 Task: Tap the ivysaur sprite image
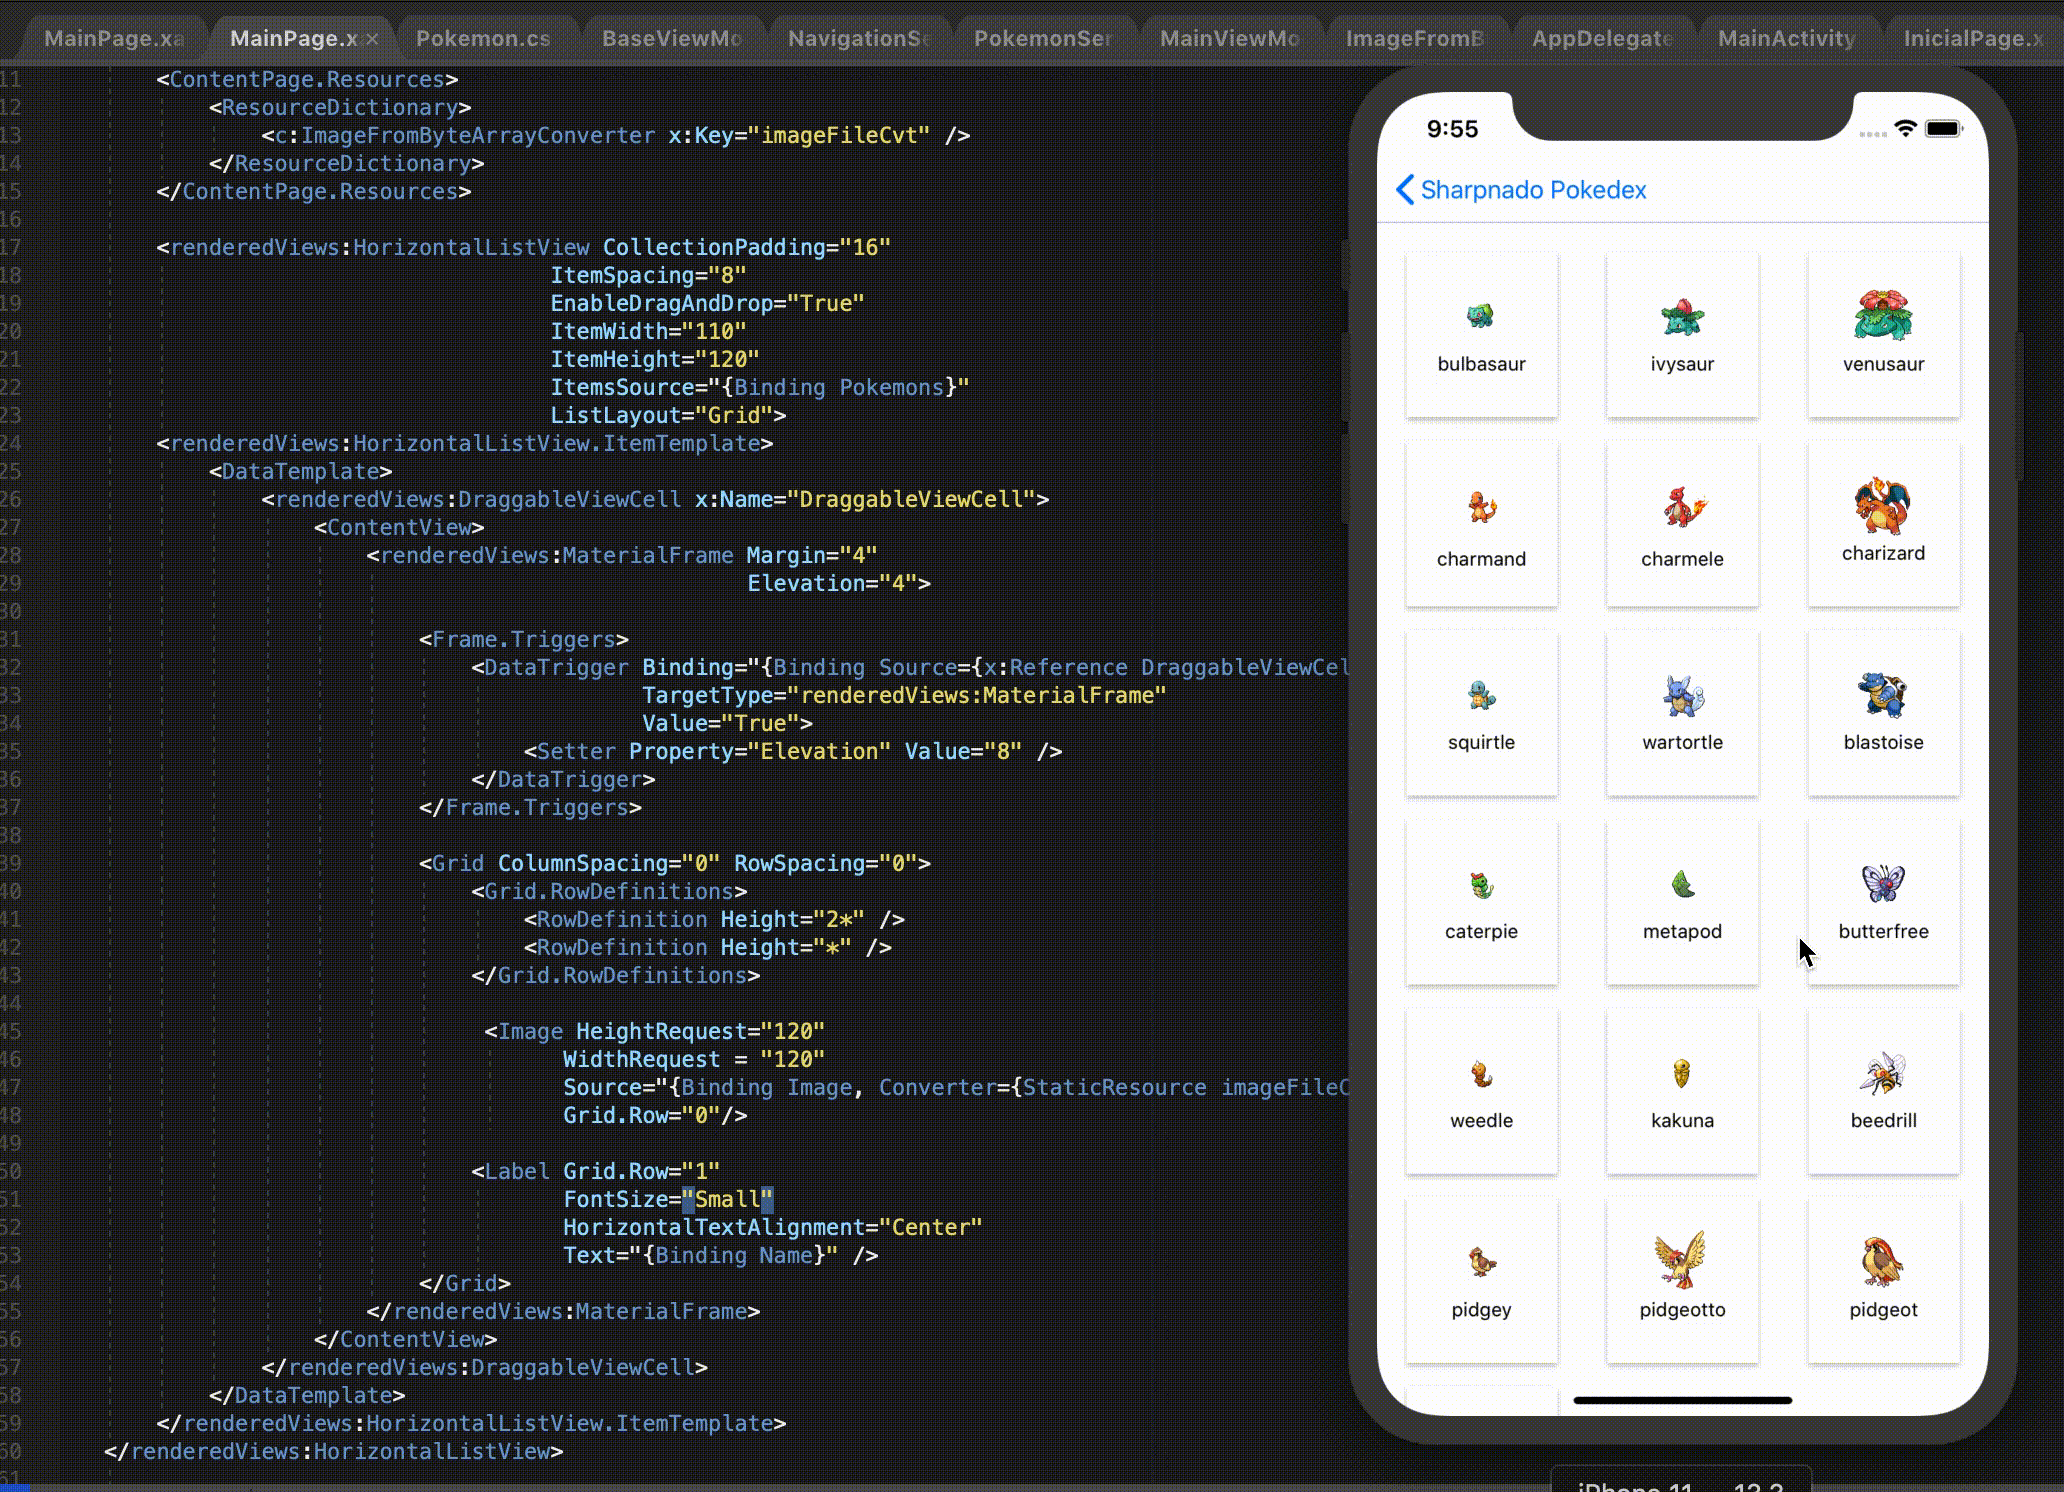pos(1682,316)
